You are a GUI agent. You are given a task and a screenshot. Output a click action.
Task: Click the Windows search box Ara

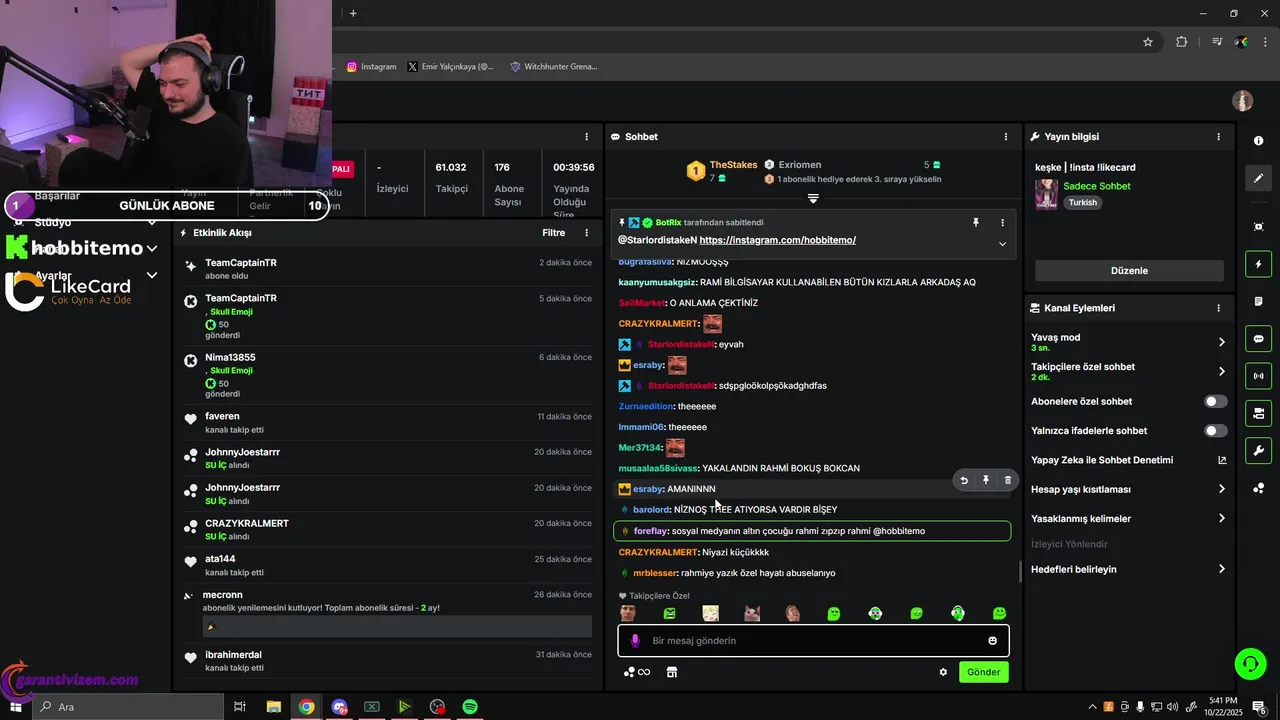pyautogui.click(x=128, y=707)
